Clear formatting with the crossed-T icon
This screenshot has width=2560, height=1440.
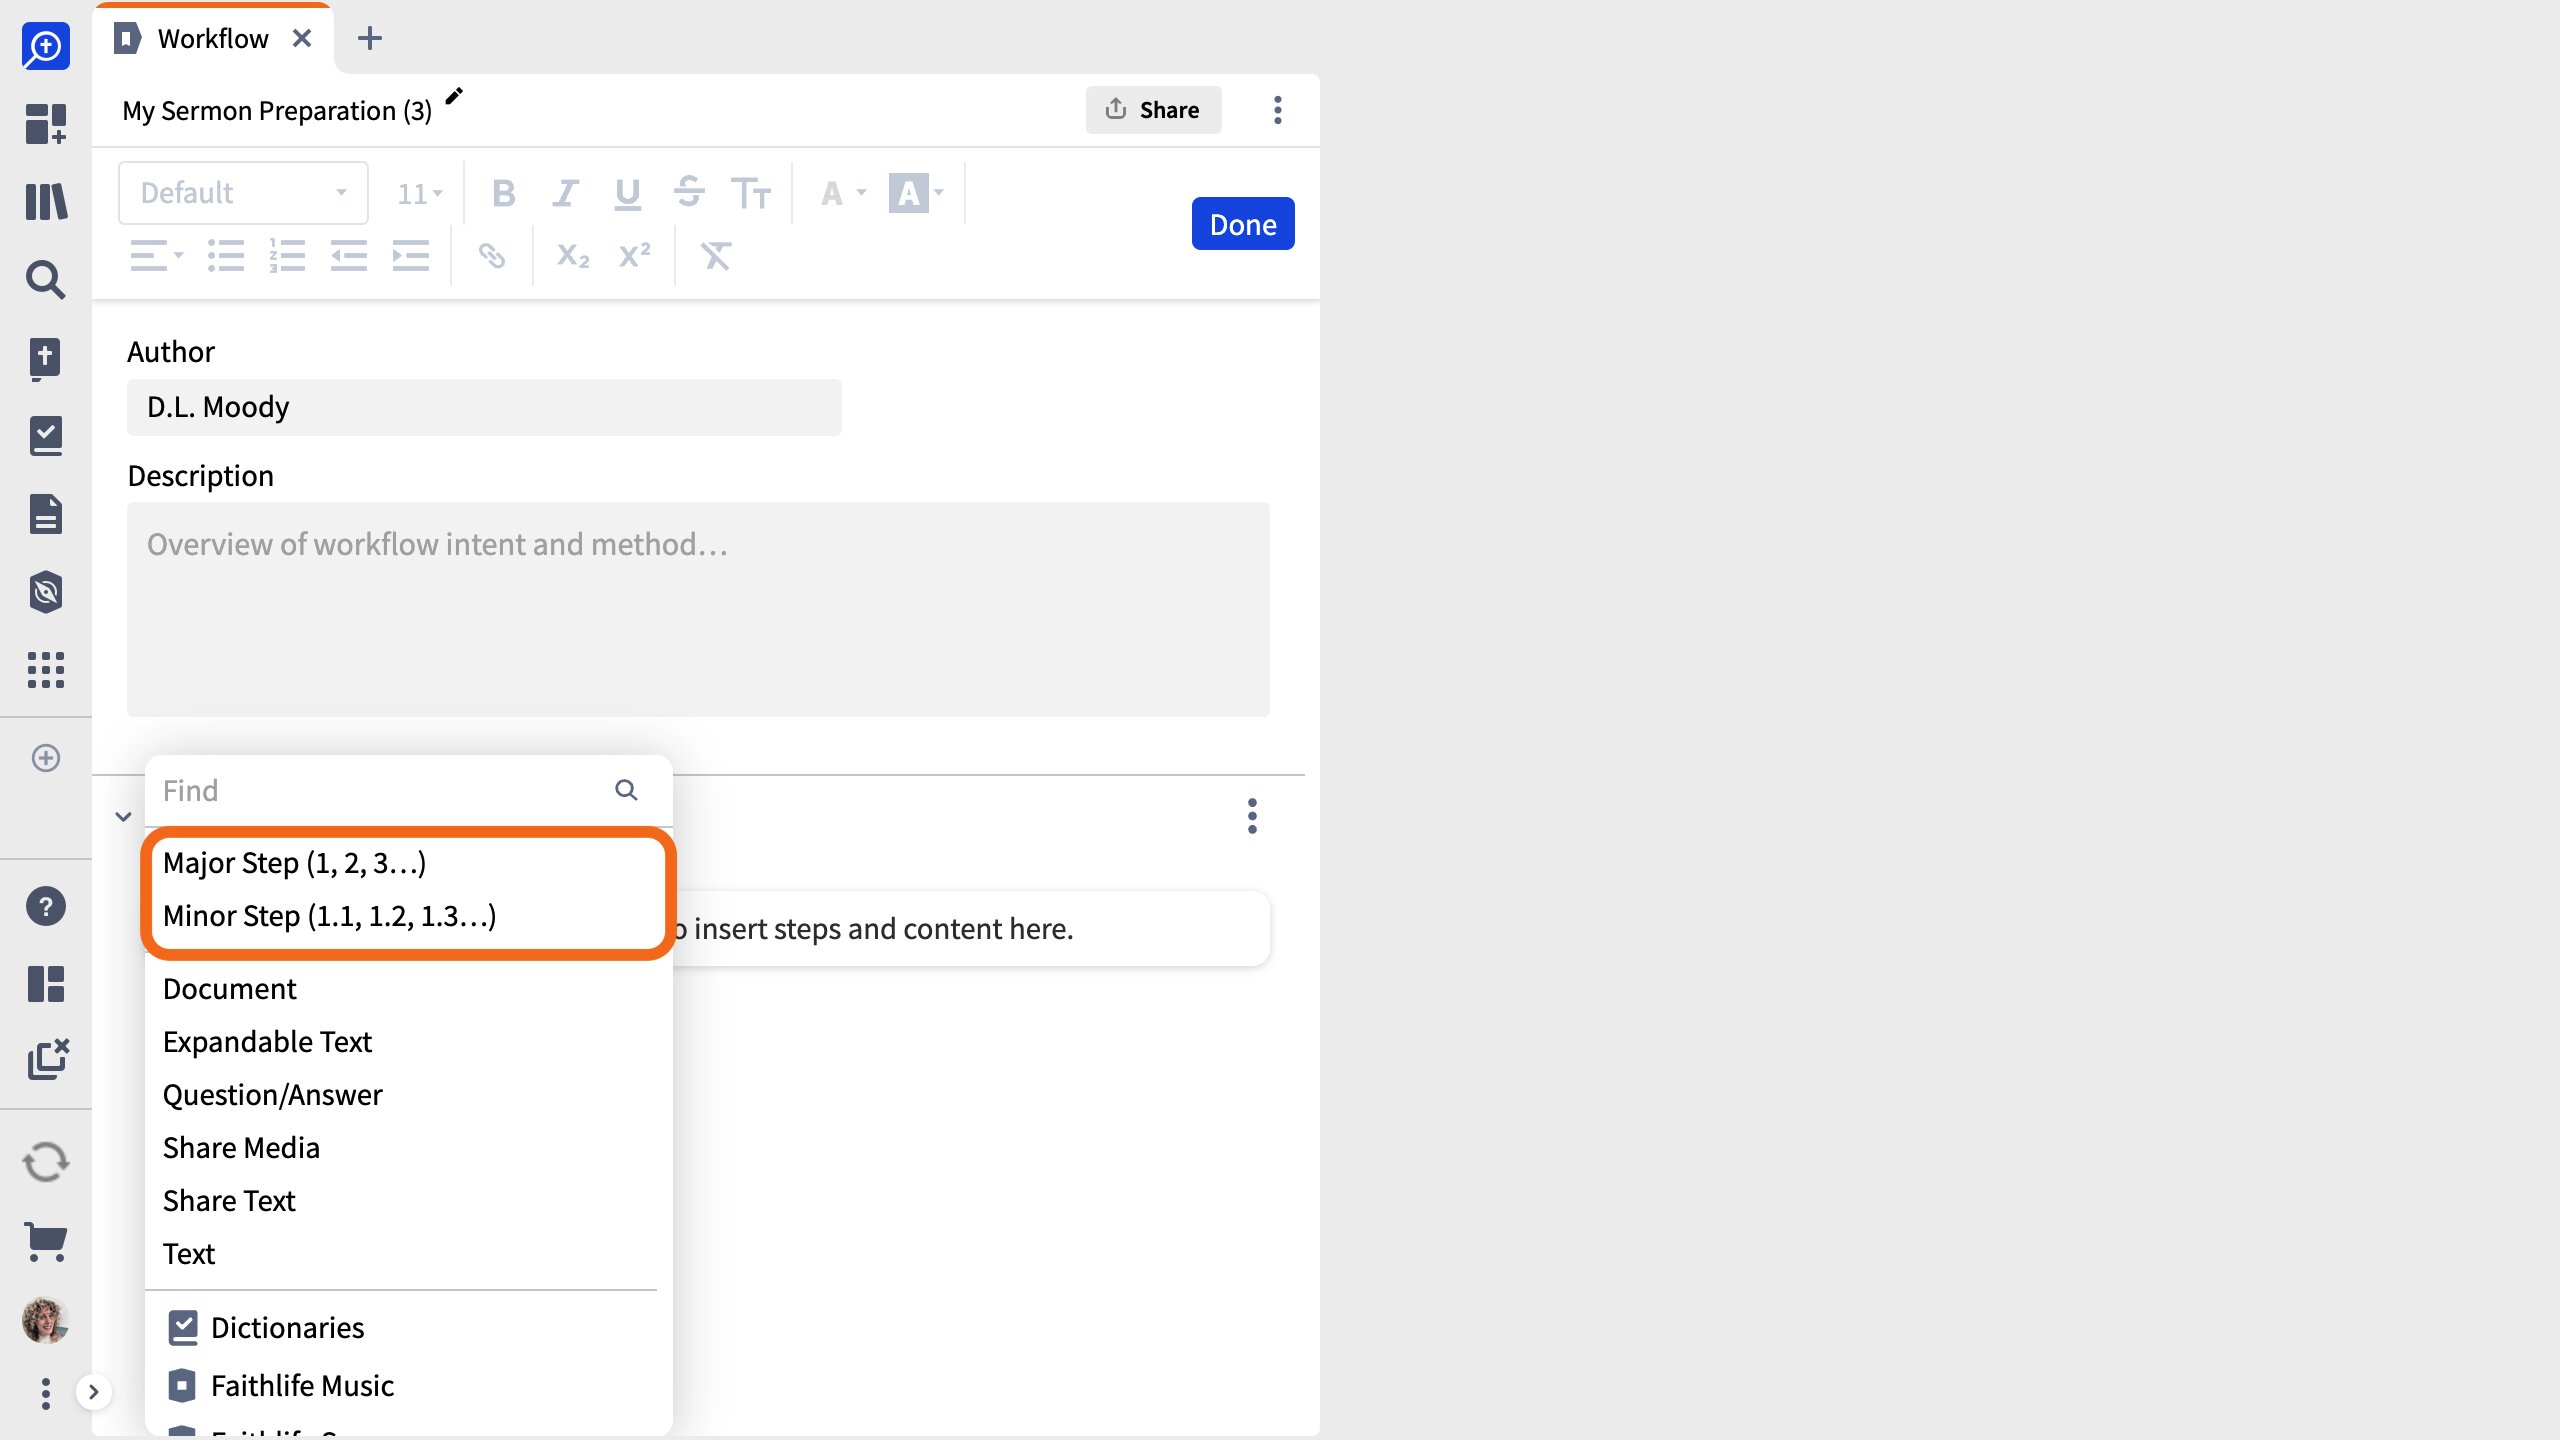pos(716,256)
